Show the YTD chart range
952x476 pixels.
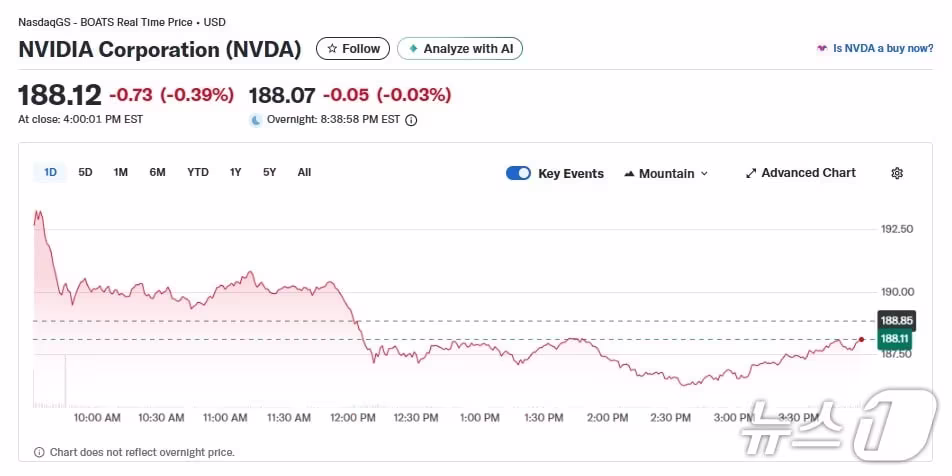[x=198, y=172]
